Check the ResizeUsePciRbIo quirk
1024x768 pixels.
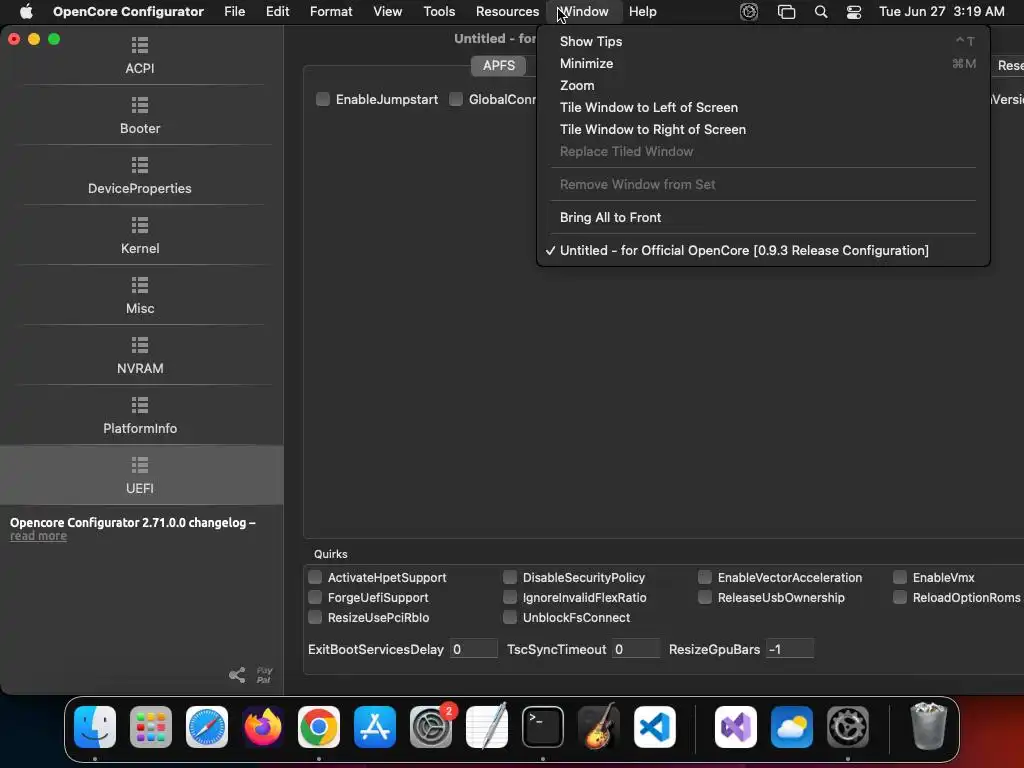click(315, 617)
